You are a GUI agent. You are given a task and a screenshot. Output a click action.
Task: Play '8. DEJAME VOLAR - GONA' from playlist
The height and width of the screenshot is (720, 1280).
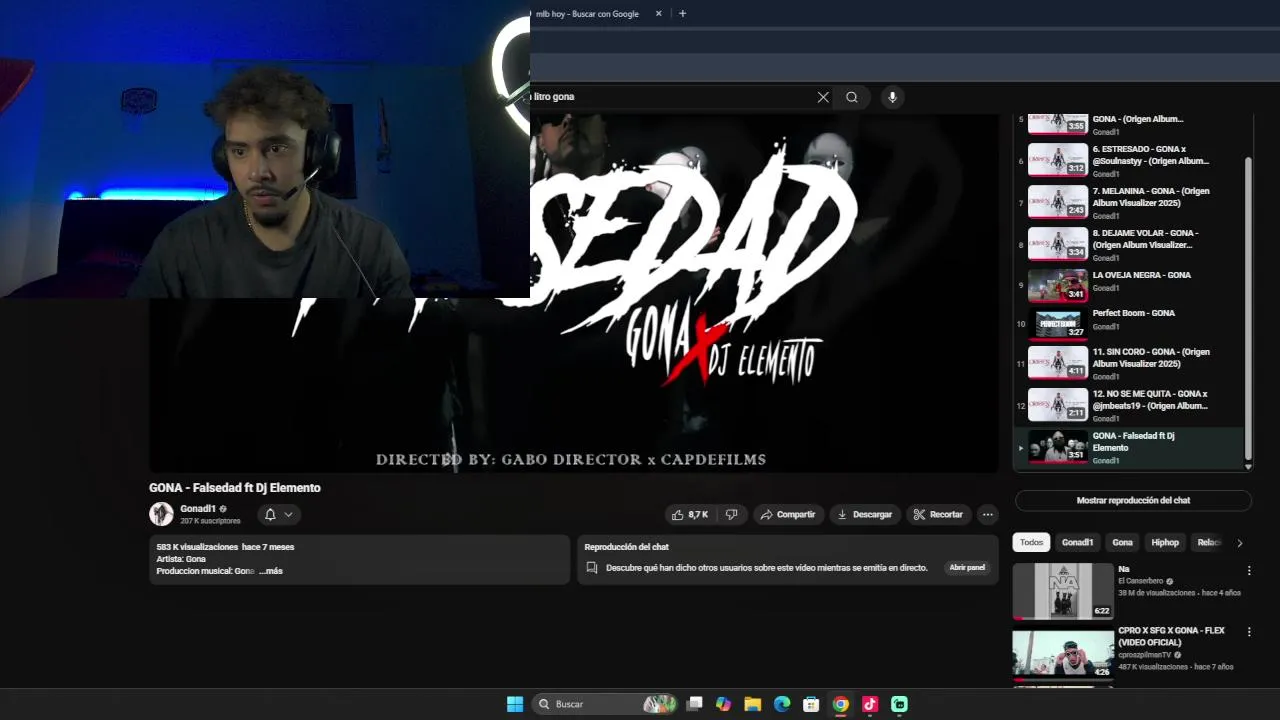(x=1130, y=244)
